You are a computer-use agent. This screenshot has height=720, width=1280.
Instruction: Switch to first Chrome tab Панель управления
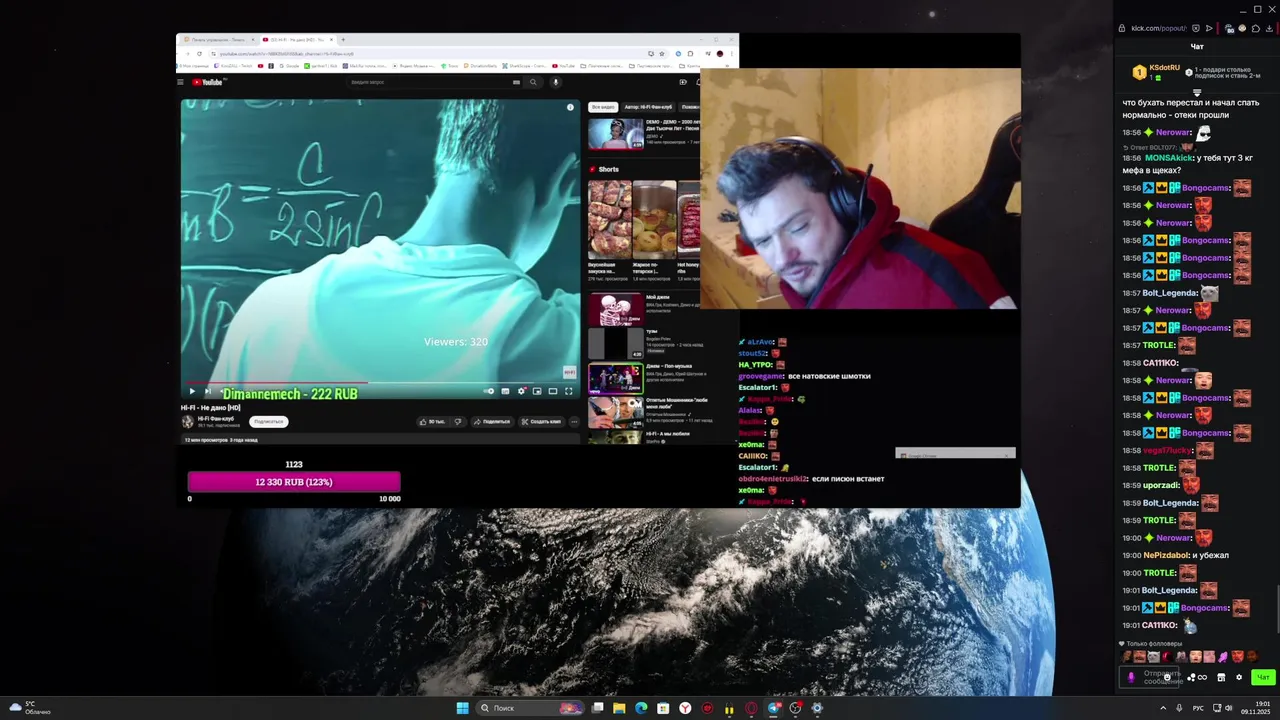[217, 40]
